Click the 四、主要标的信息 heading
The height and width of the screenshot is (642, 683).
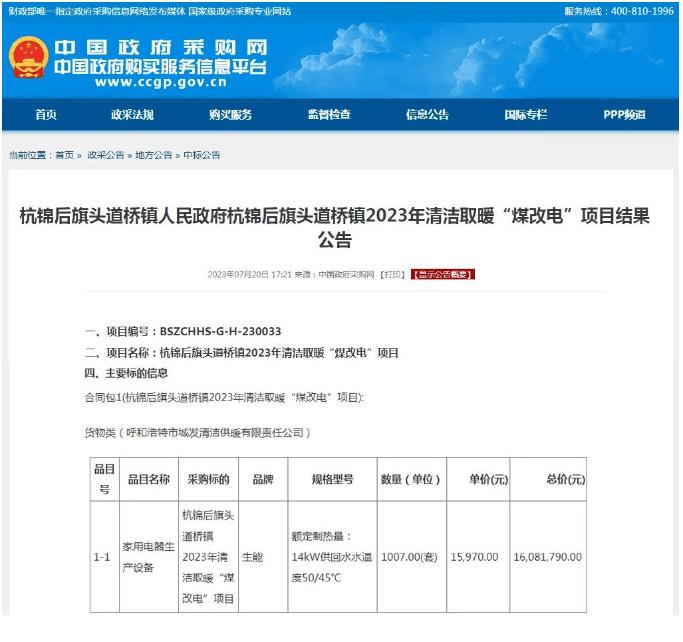(x=126, y=373)
